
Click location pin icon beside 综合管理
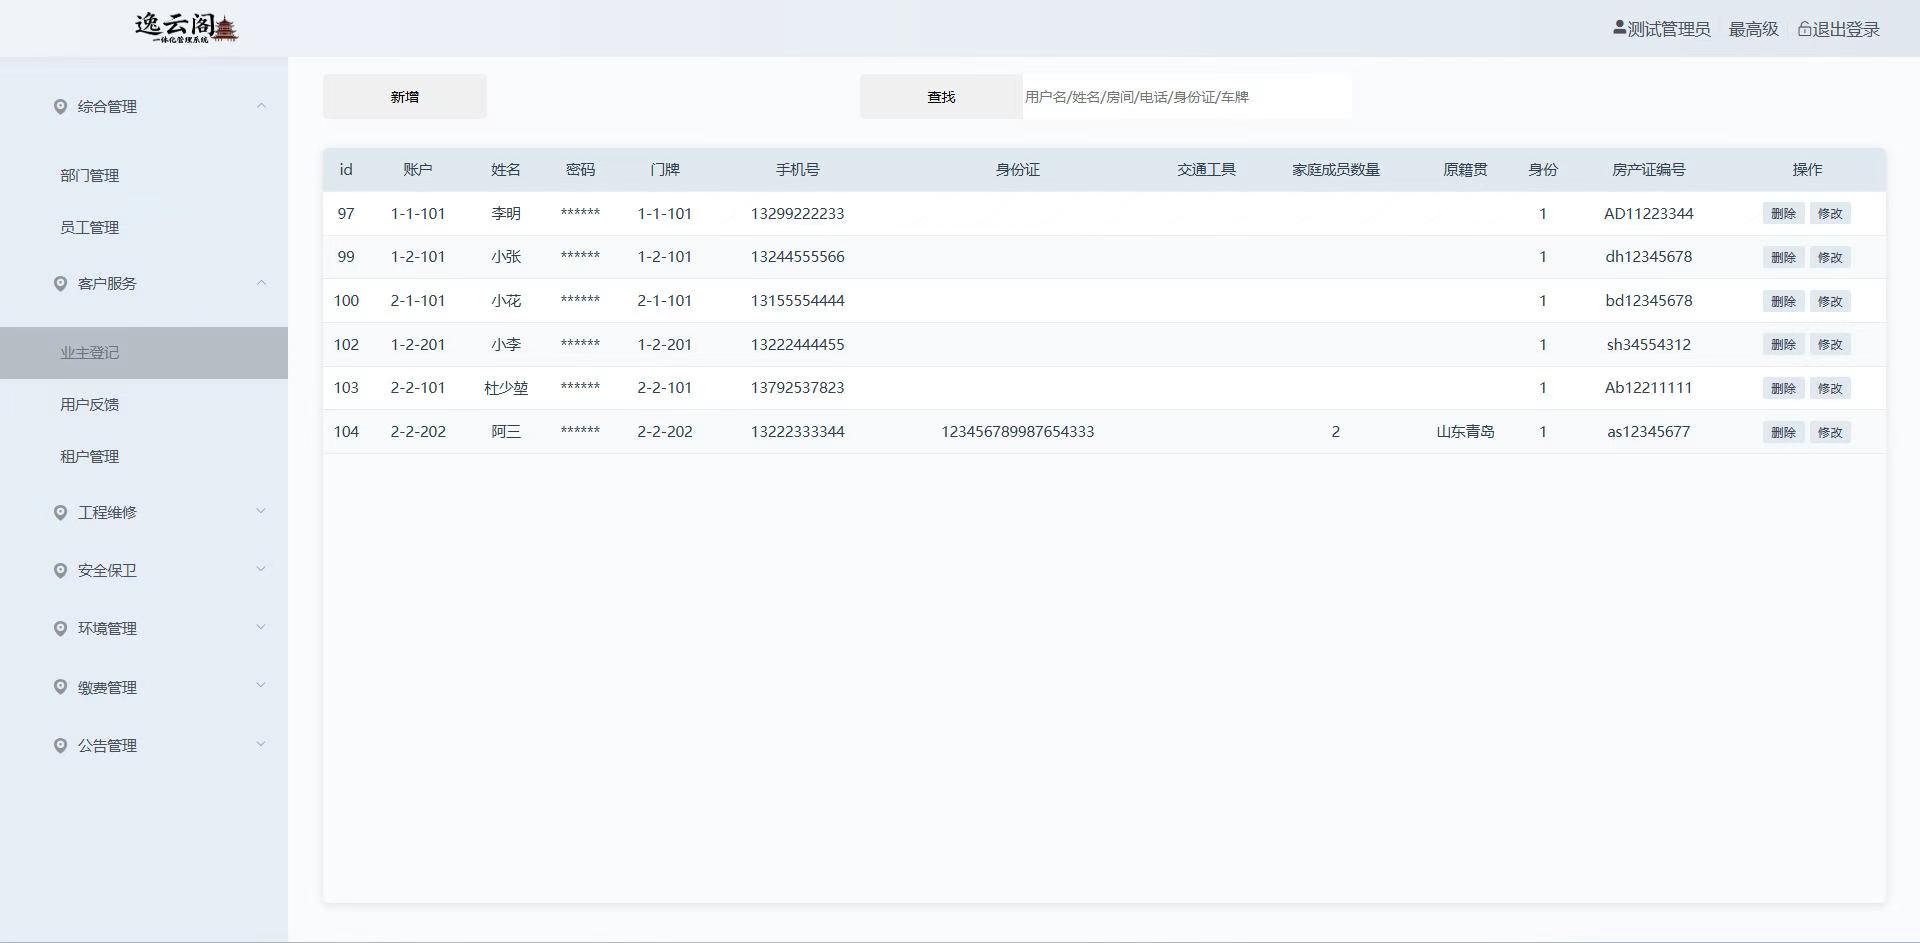coord(60,107)
